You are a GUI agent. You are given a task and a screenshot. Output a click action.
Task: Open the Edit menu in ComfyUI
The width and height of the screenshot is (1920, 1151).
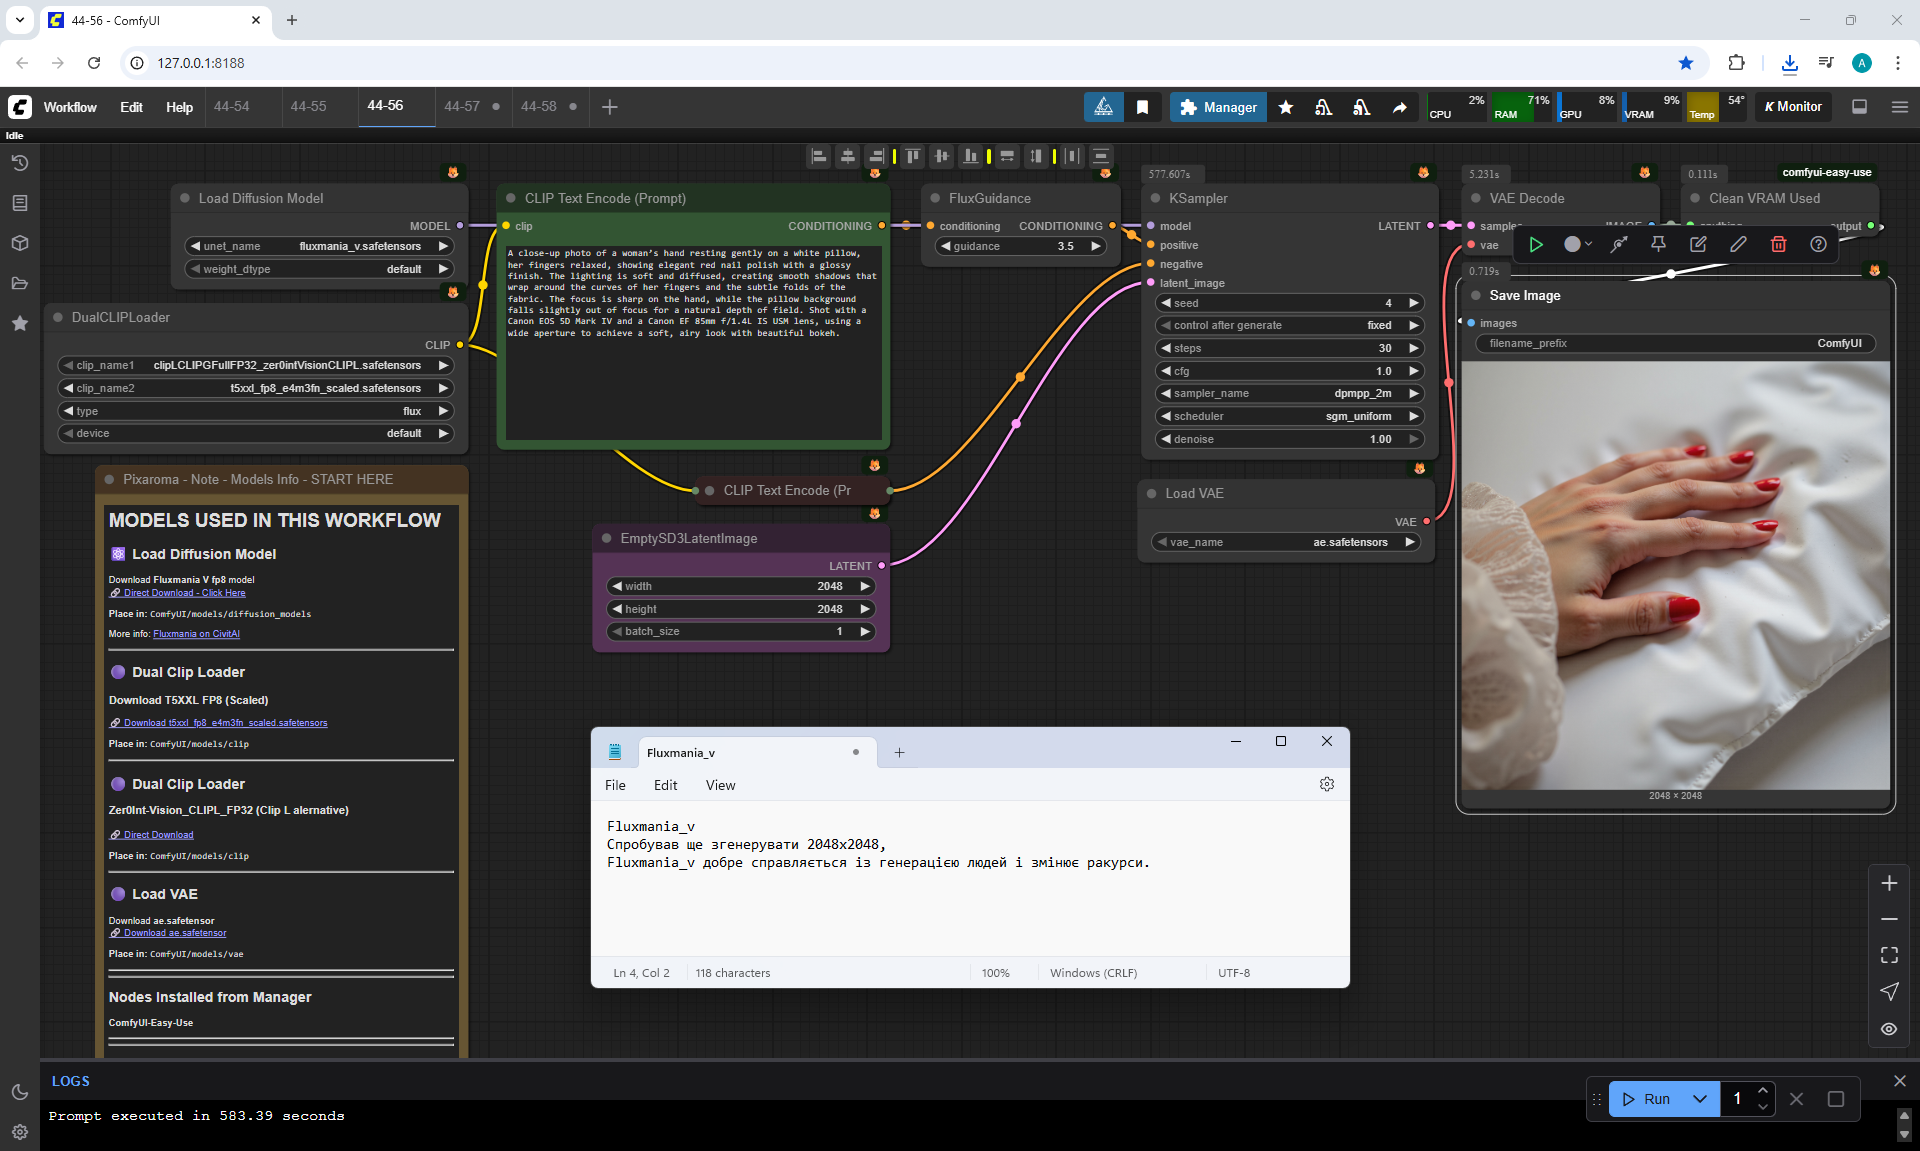point(131,107)
